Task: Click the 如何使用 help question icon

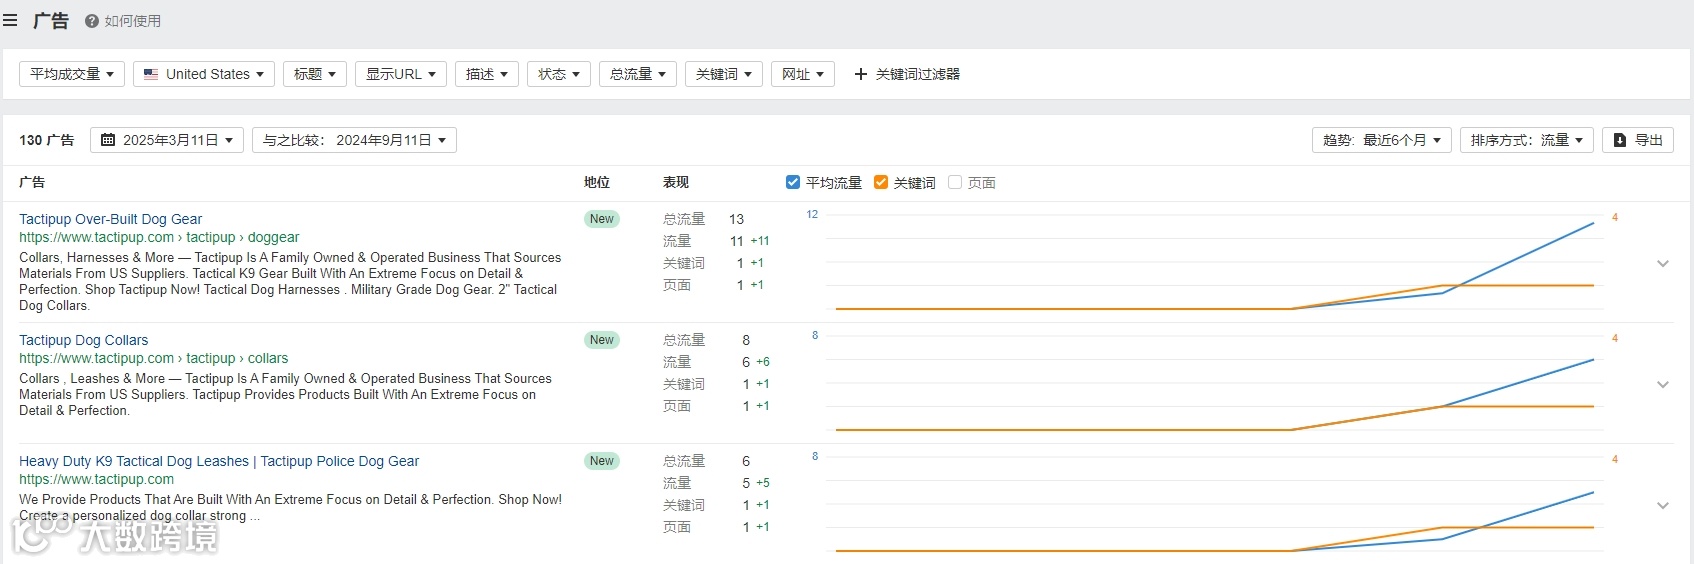Action: 92,21
